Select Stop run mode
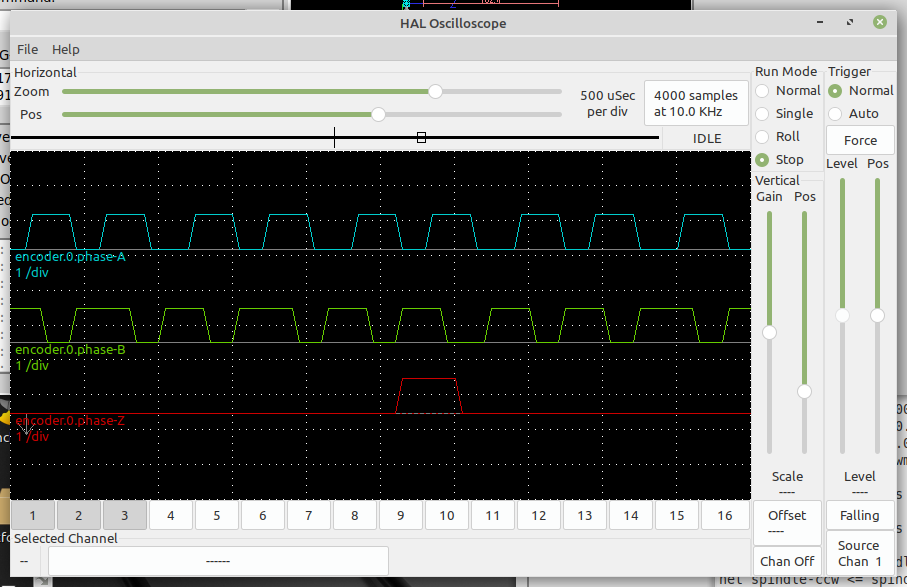907x587 pixels. click(763, 160)
